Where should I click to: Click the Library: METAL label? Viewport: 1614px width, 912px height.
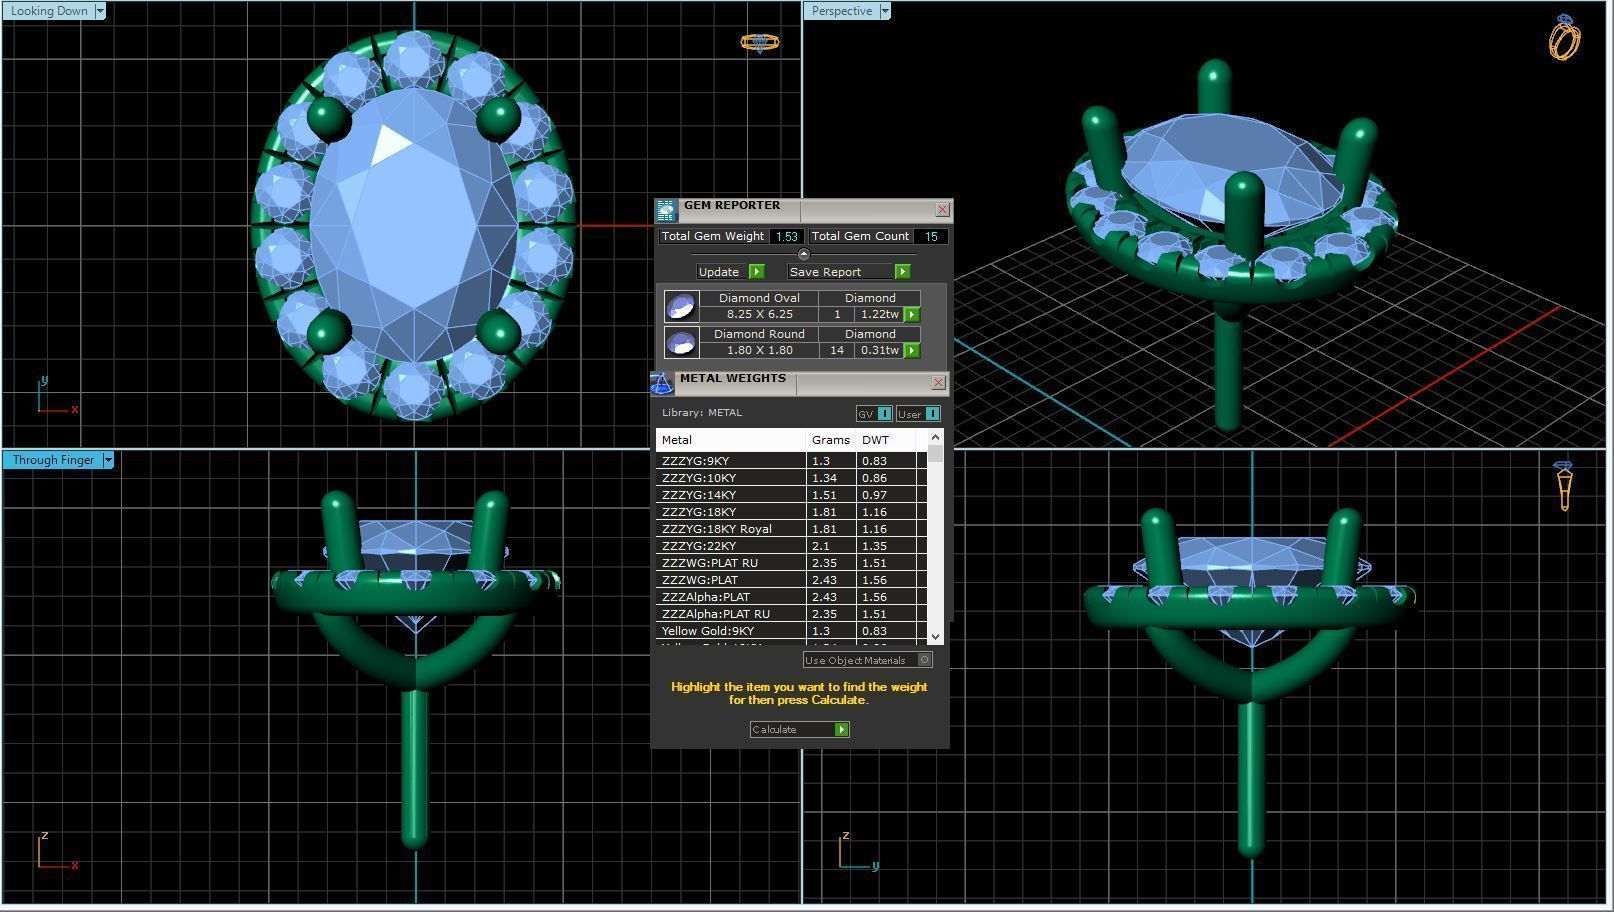(702, 412)
